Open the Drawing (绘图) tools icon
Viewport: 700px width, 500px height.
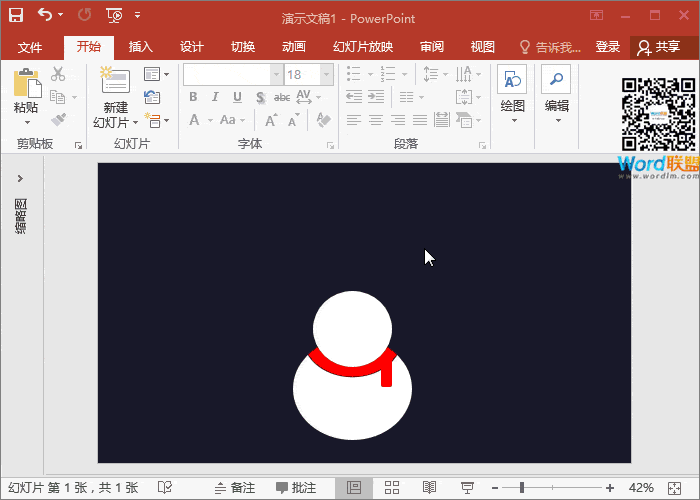tap(512, 82)
